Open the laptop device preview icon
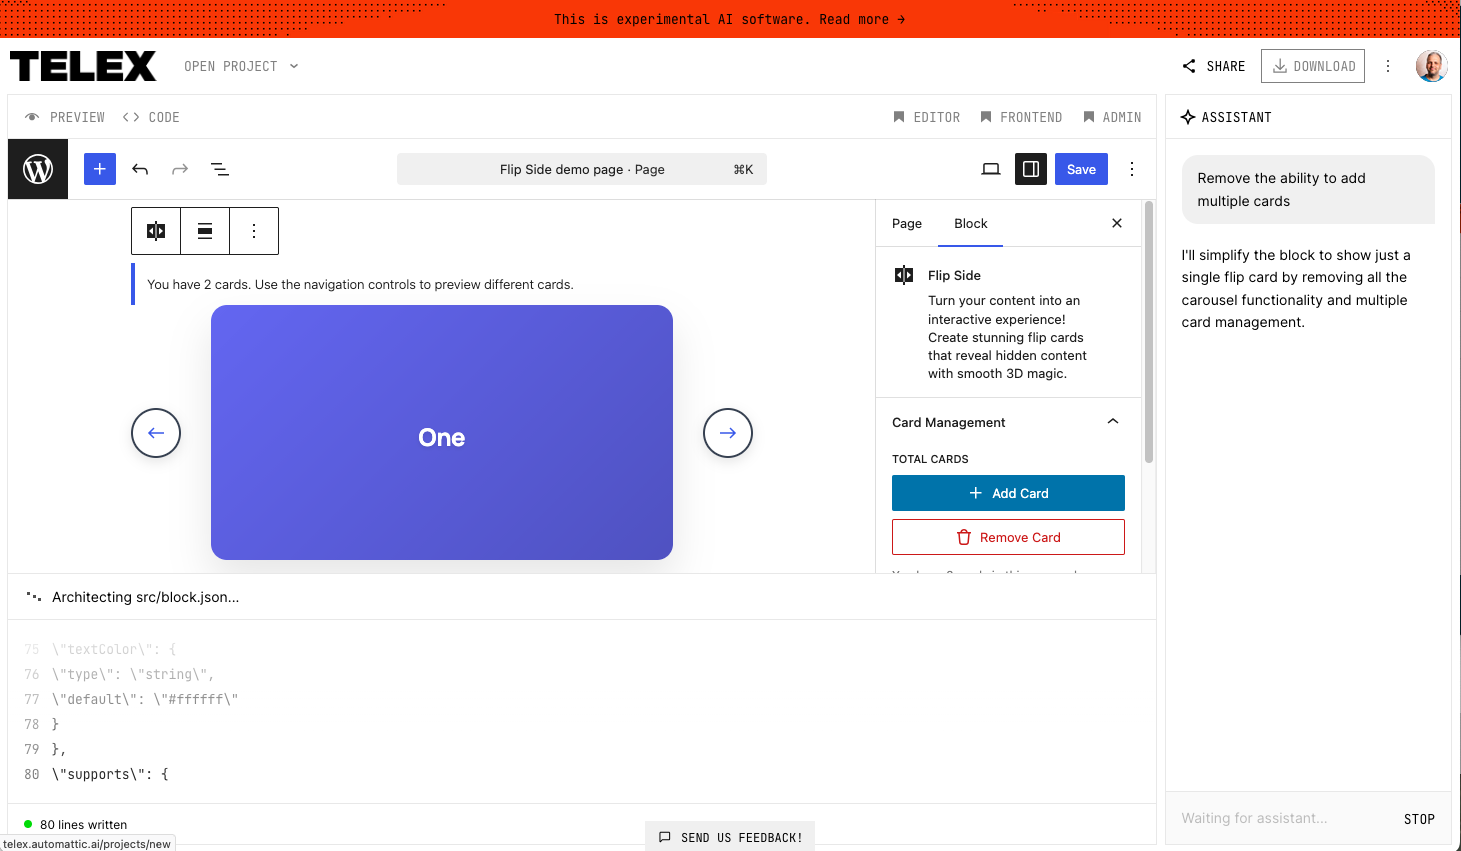This screenshot has width=1461, height=851. point(991,169)
